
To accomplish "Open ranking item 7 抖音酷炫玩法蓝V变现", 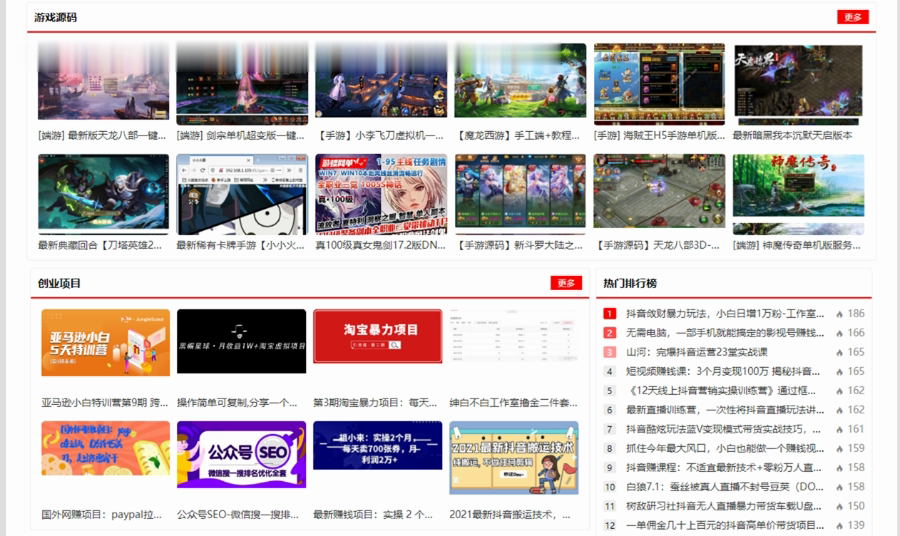I will [x=723, y=429].
